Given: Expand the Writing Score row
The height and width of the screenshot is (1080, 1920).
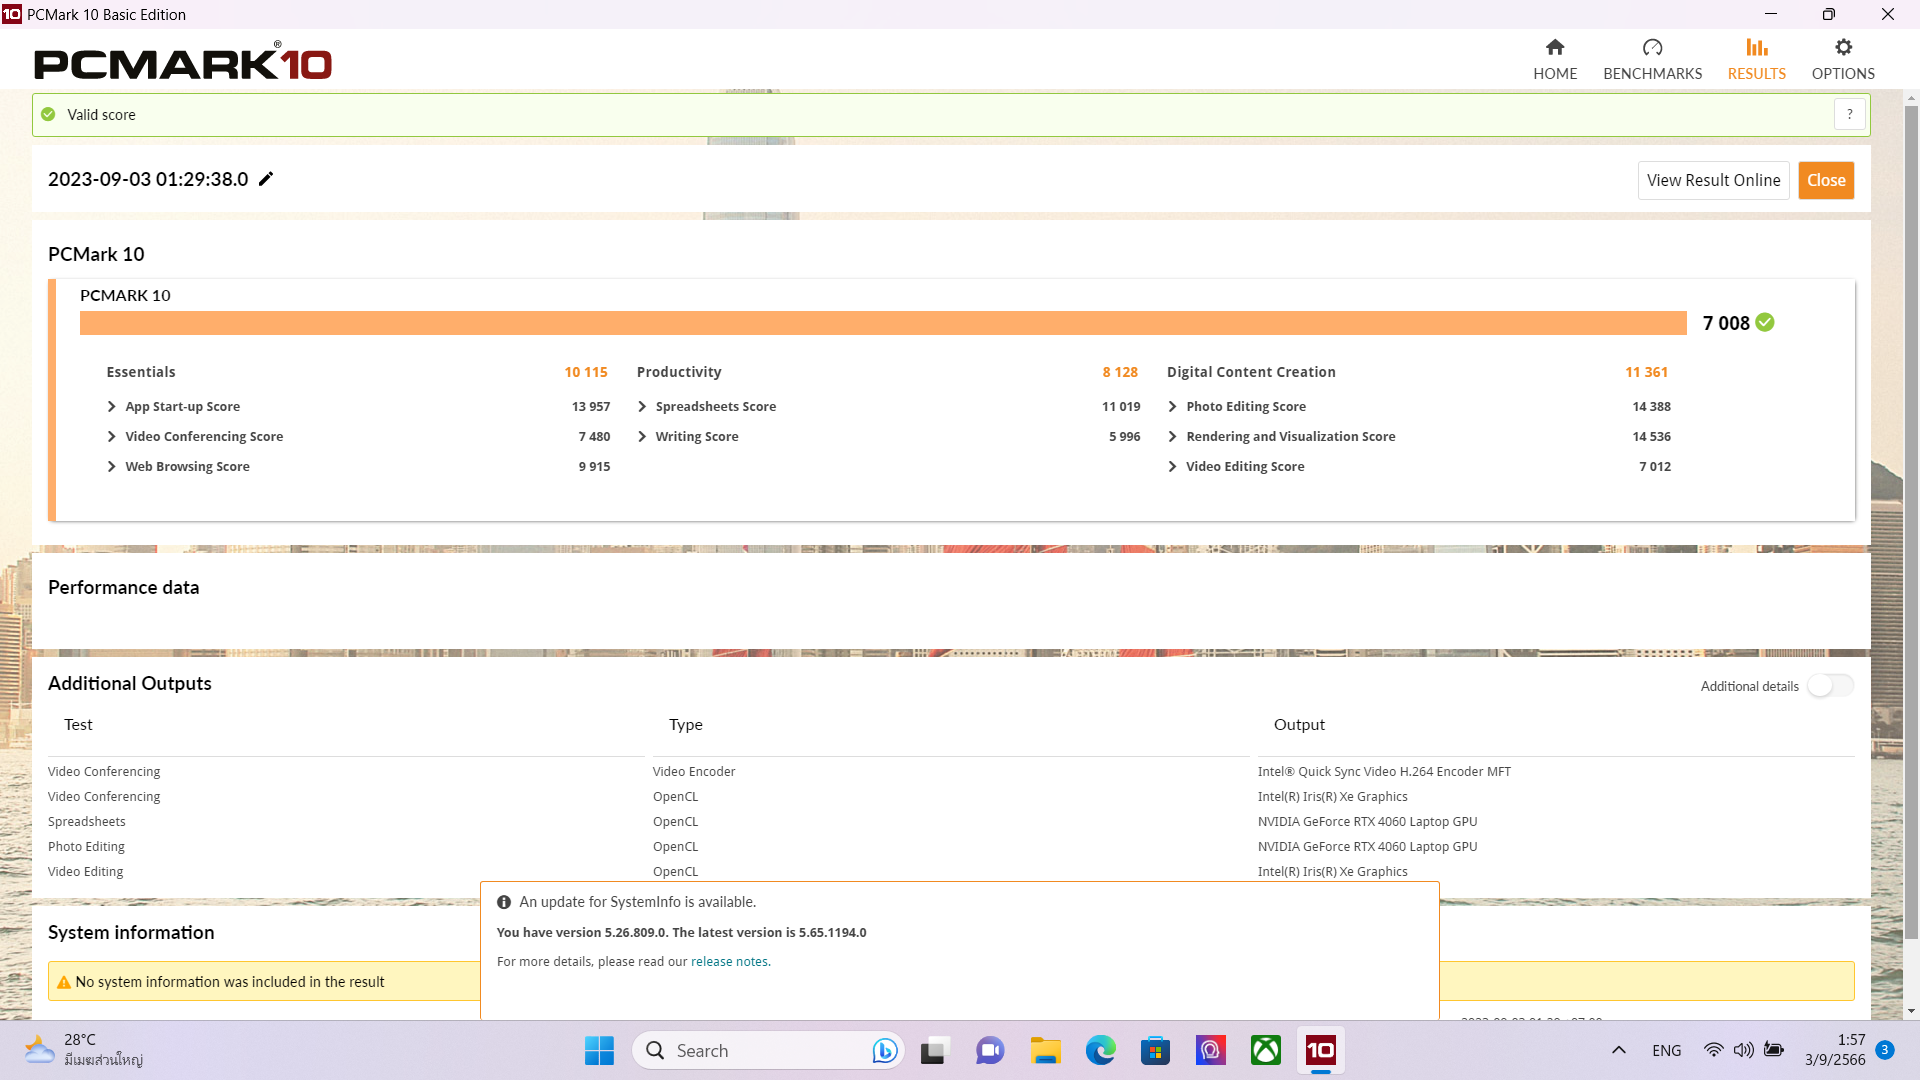Looking at the screenshot, I should [x=642, y=436].
